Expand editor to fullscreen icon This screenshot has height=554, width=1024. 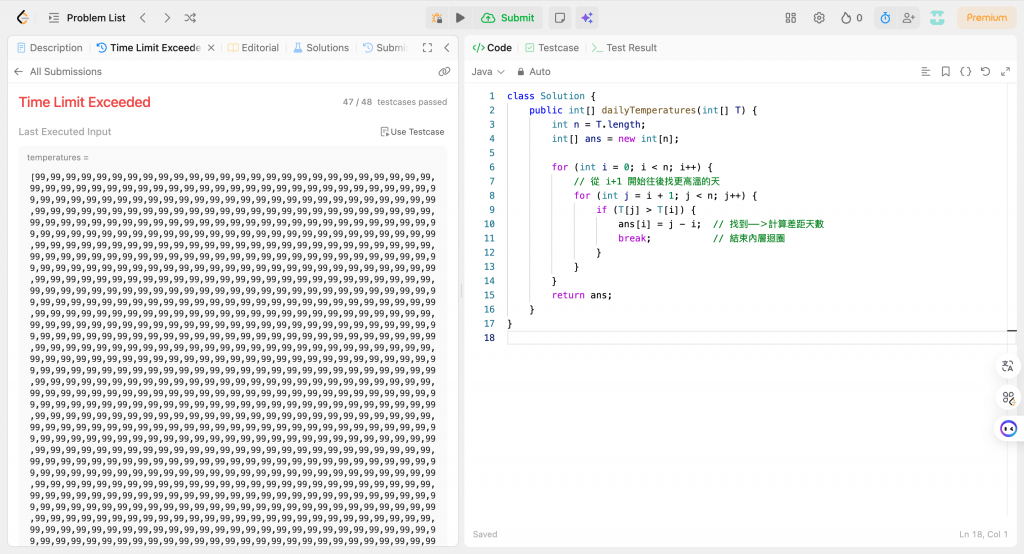coord(1005,71)
